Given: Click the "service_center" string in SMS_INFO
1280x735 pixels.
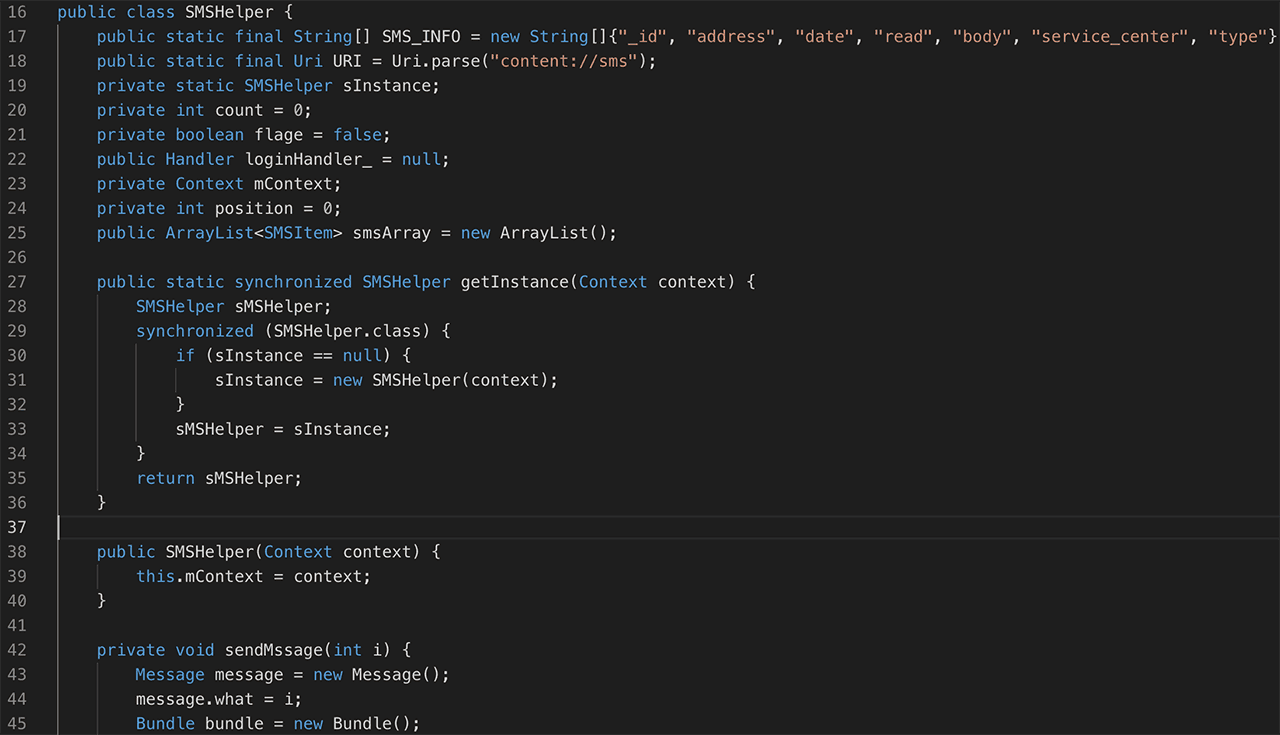Looking at the screenshot, I should (x=1110, y=37).
